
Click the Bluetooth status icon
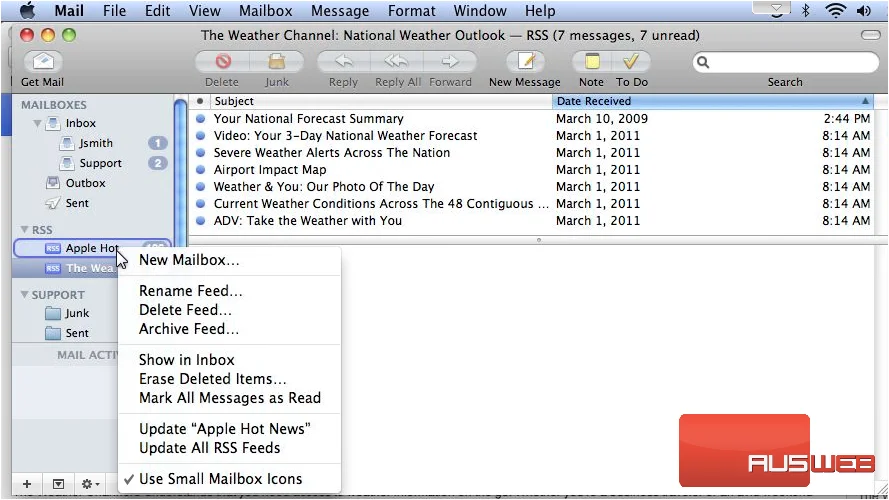click(806, 10)
